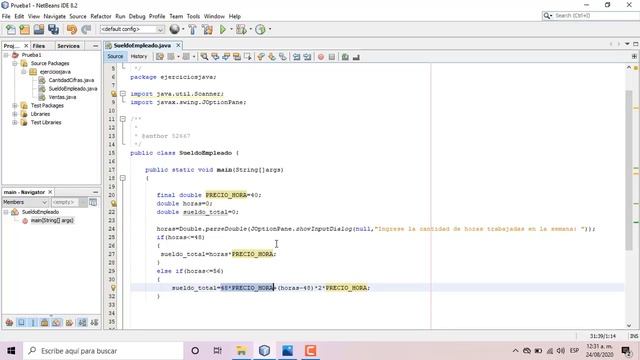Screen dimensions: 640x360
Task: Select the Source view button
Action: click(x=115, y=56)
